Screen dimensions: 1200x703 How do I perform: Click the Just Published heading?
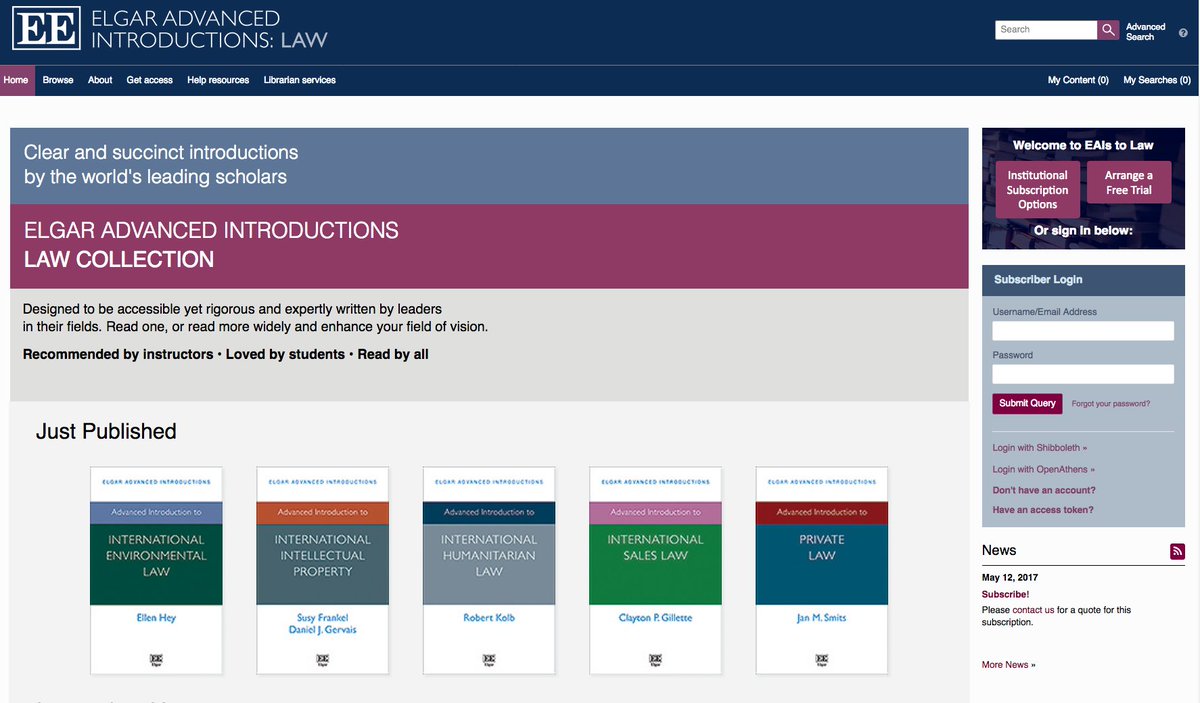[x=106, y=431]
